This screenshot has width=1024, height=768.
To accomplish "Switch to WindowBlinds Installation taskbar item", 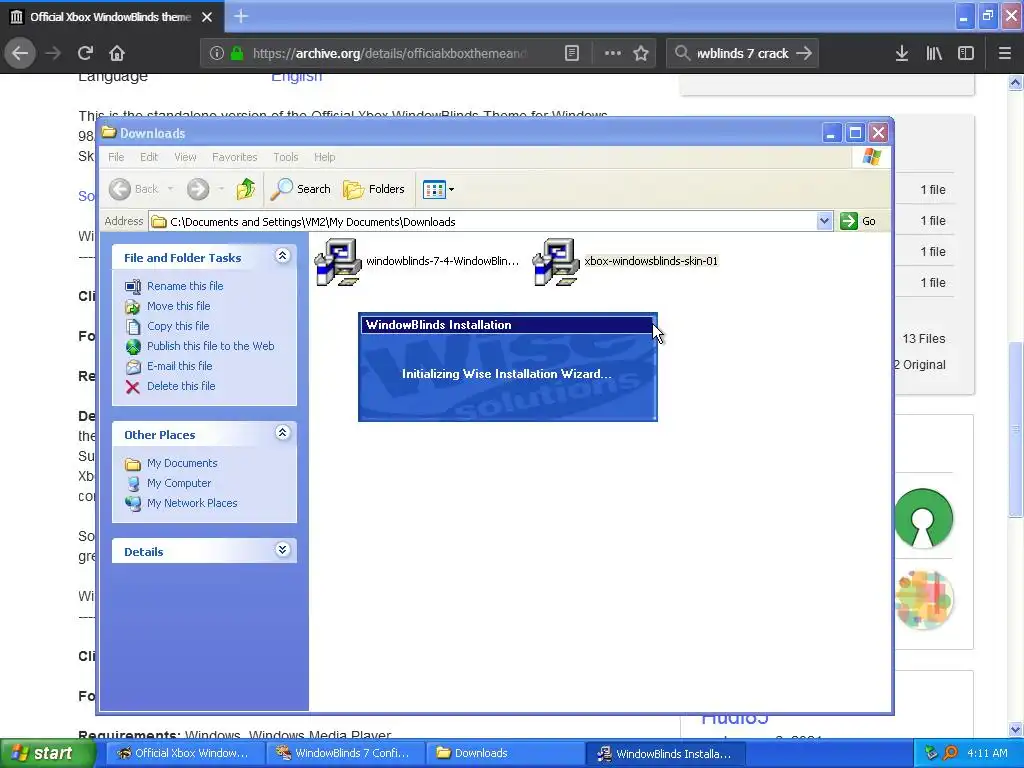I will pos(665,753).
